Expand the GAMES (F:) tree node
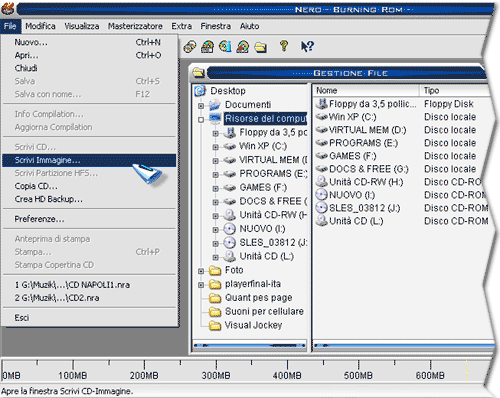This screenshot has width=500, height=398. click(216, 188)
